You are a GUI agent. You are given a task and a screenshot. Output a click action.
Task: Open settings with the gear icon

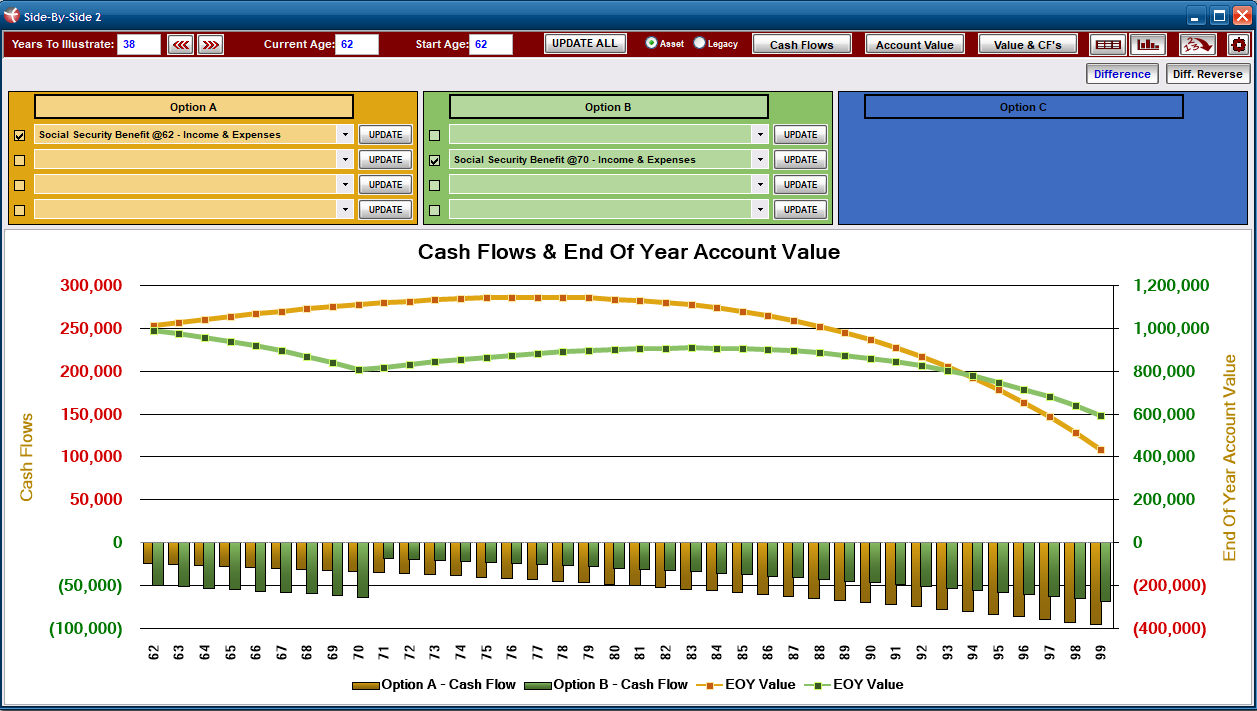1239,44
